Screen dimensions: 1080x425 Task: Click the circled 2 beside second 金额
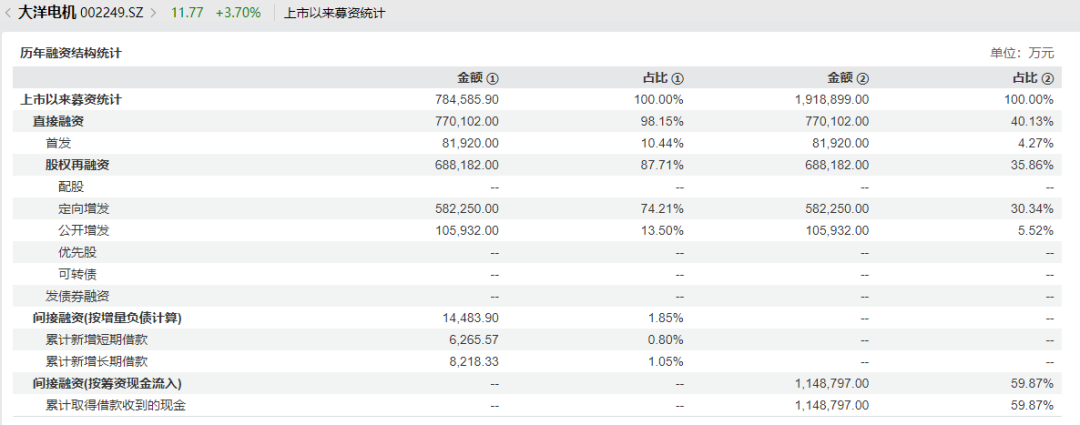862,78
